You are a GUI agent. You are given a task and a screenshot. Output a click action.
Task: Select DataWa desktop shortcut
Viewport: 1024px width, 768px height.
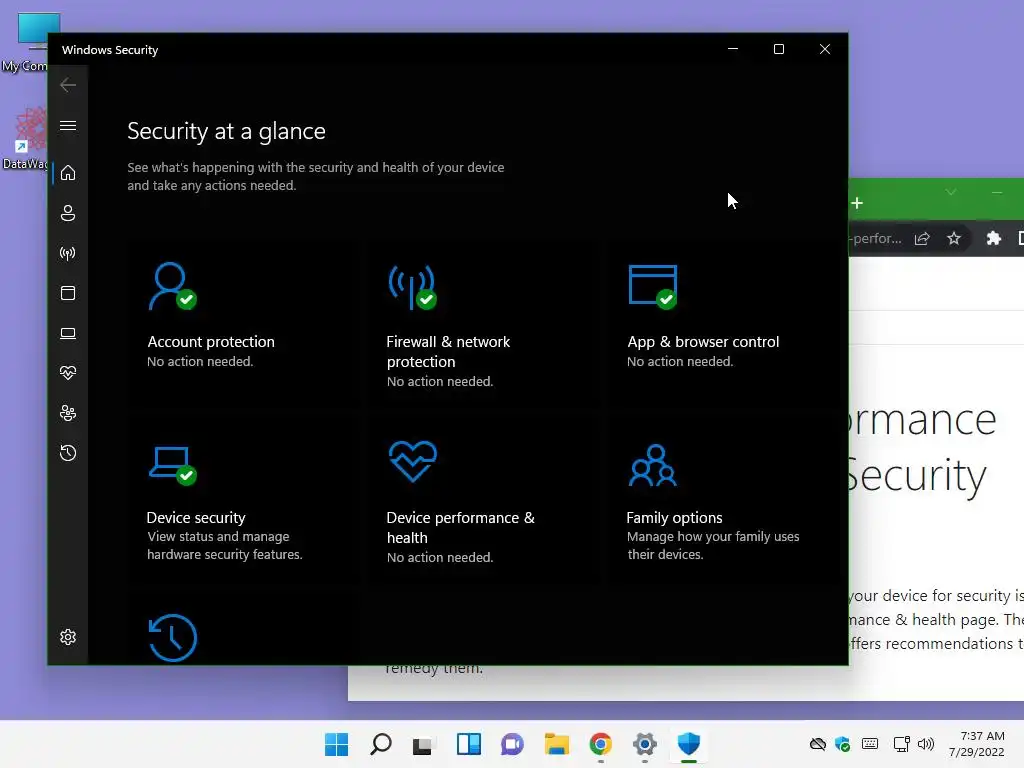point(25,140)
